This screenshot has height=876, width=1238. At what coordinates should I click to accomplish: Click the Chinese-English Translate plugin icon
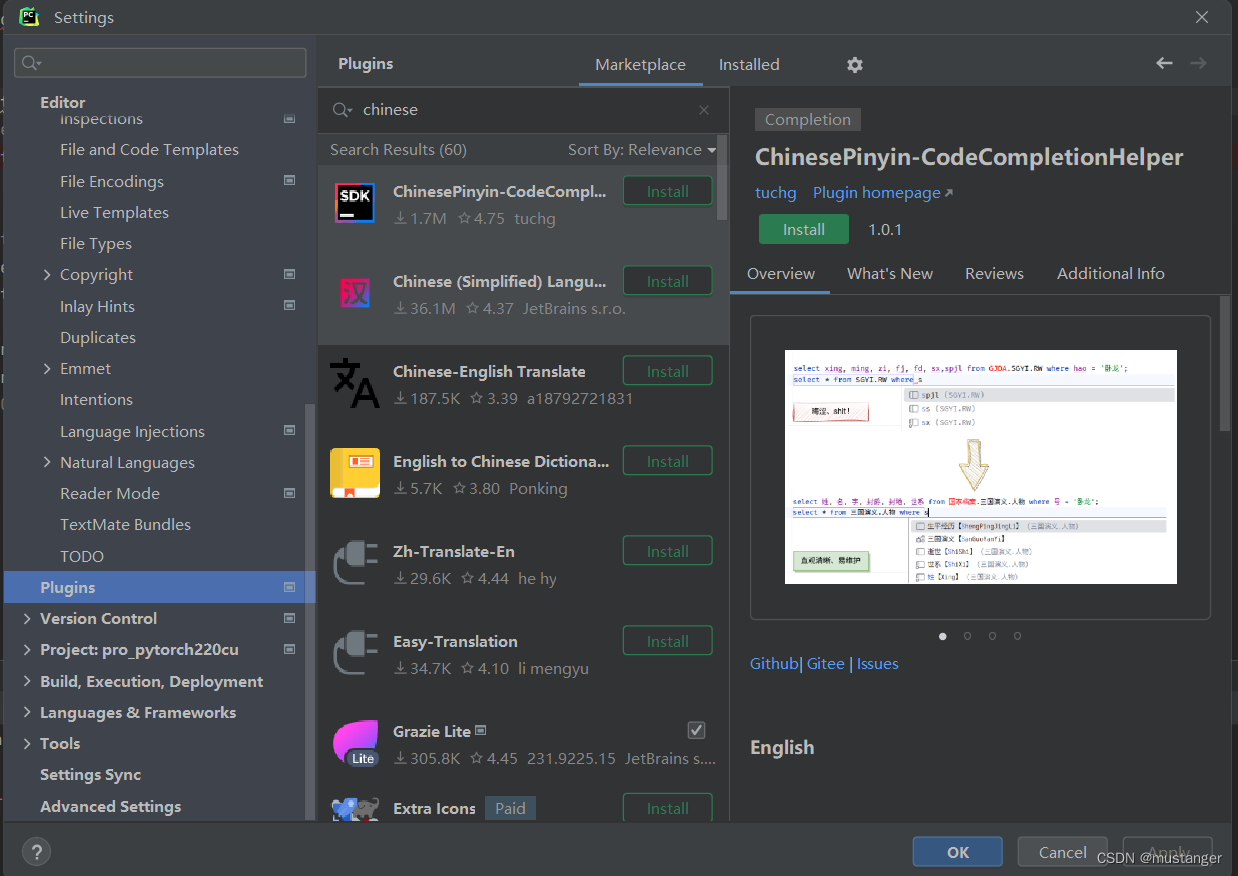[354, 384]
